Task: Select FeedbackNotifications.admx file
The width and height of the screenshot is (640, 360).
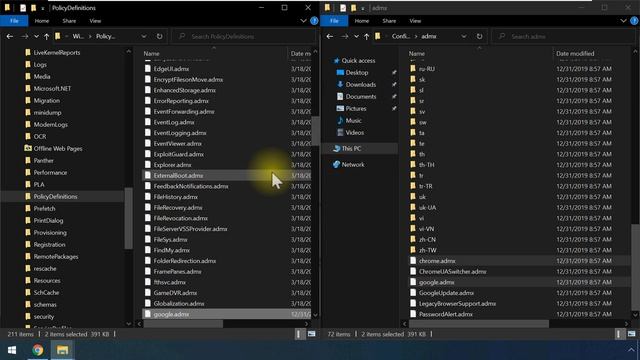Action: coord(191,186)
